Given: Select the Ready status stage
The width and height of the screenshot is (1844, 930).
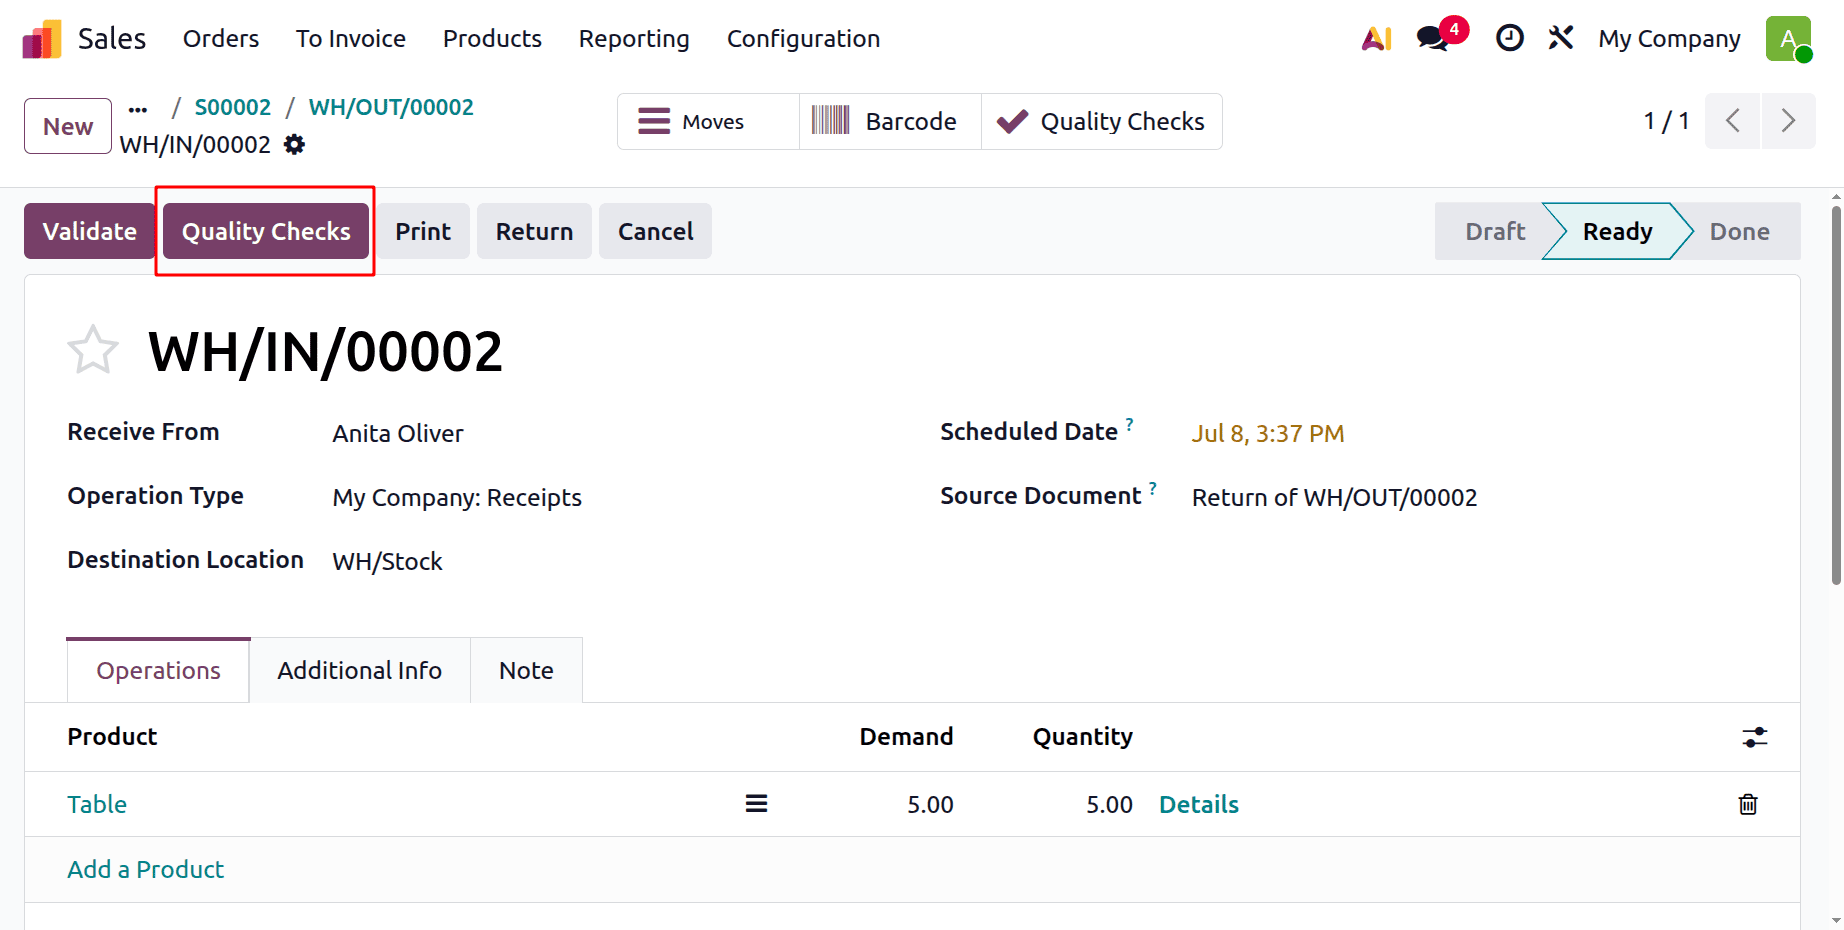Looking at the screenshot, I should (1617, 231).
